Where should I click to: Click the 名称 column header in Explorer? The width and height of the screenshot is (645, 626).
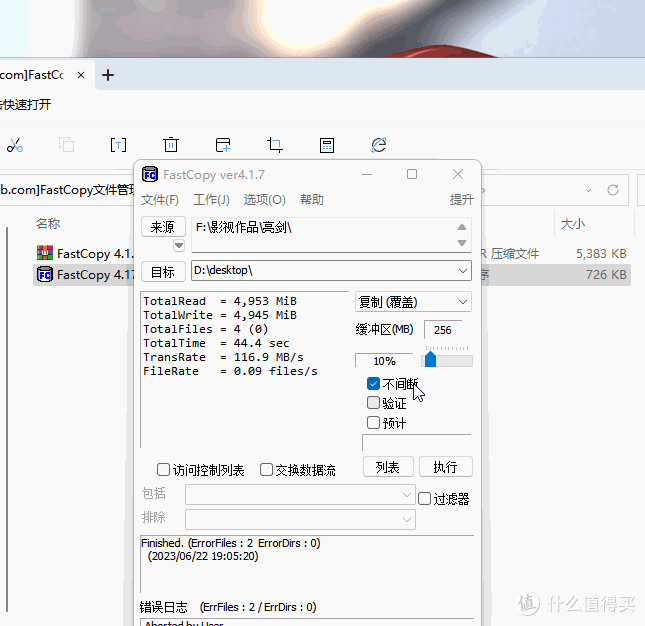[48, 224]
